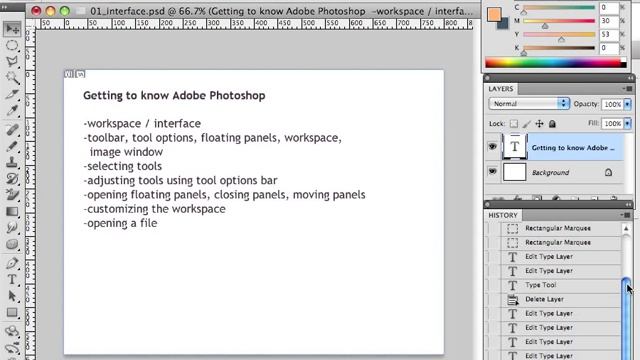Hide the Background layer
640x360 pixels.
pyautogui.click(x=493, y=171)
